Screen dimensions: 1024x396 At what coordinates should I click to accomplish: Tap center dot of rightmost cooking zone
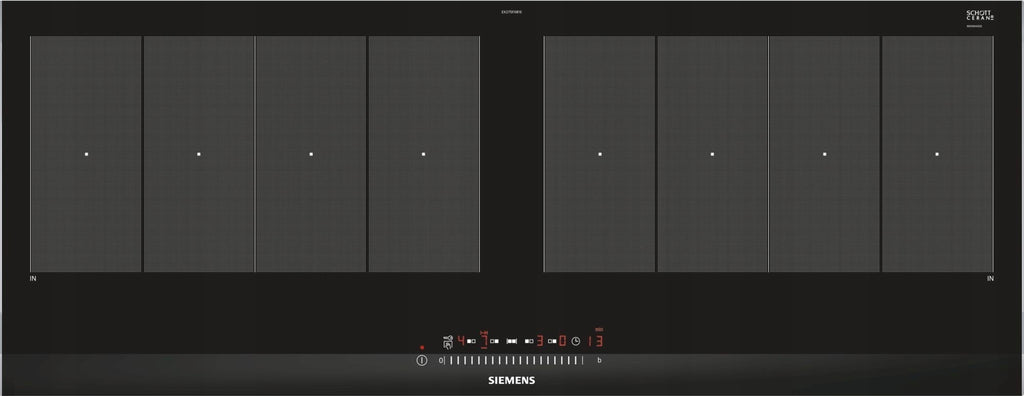(937, 154)
